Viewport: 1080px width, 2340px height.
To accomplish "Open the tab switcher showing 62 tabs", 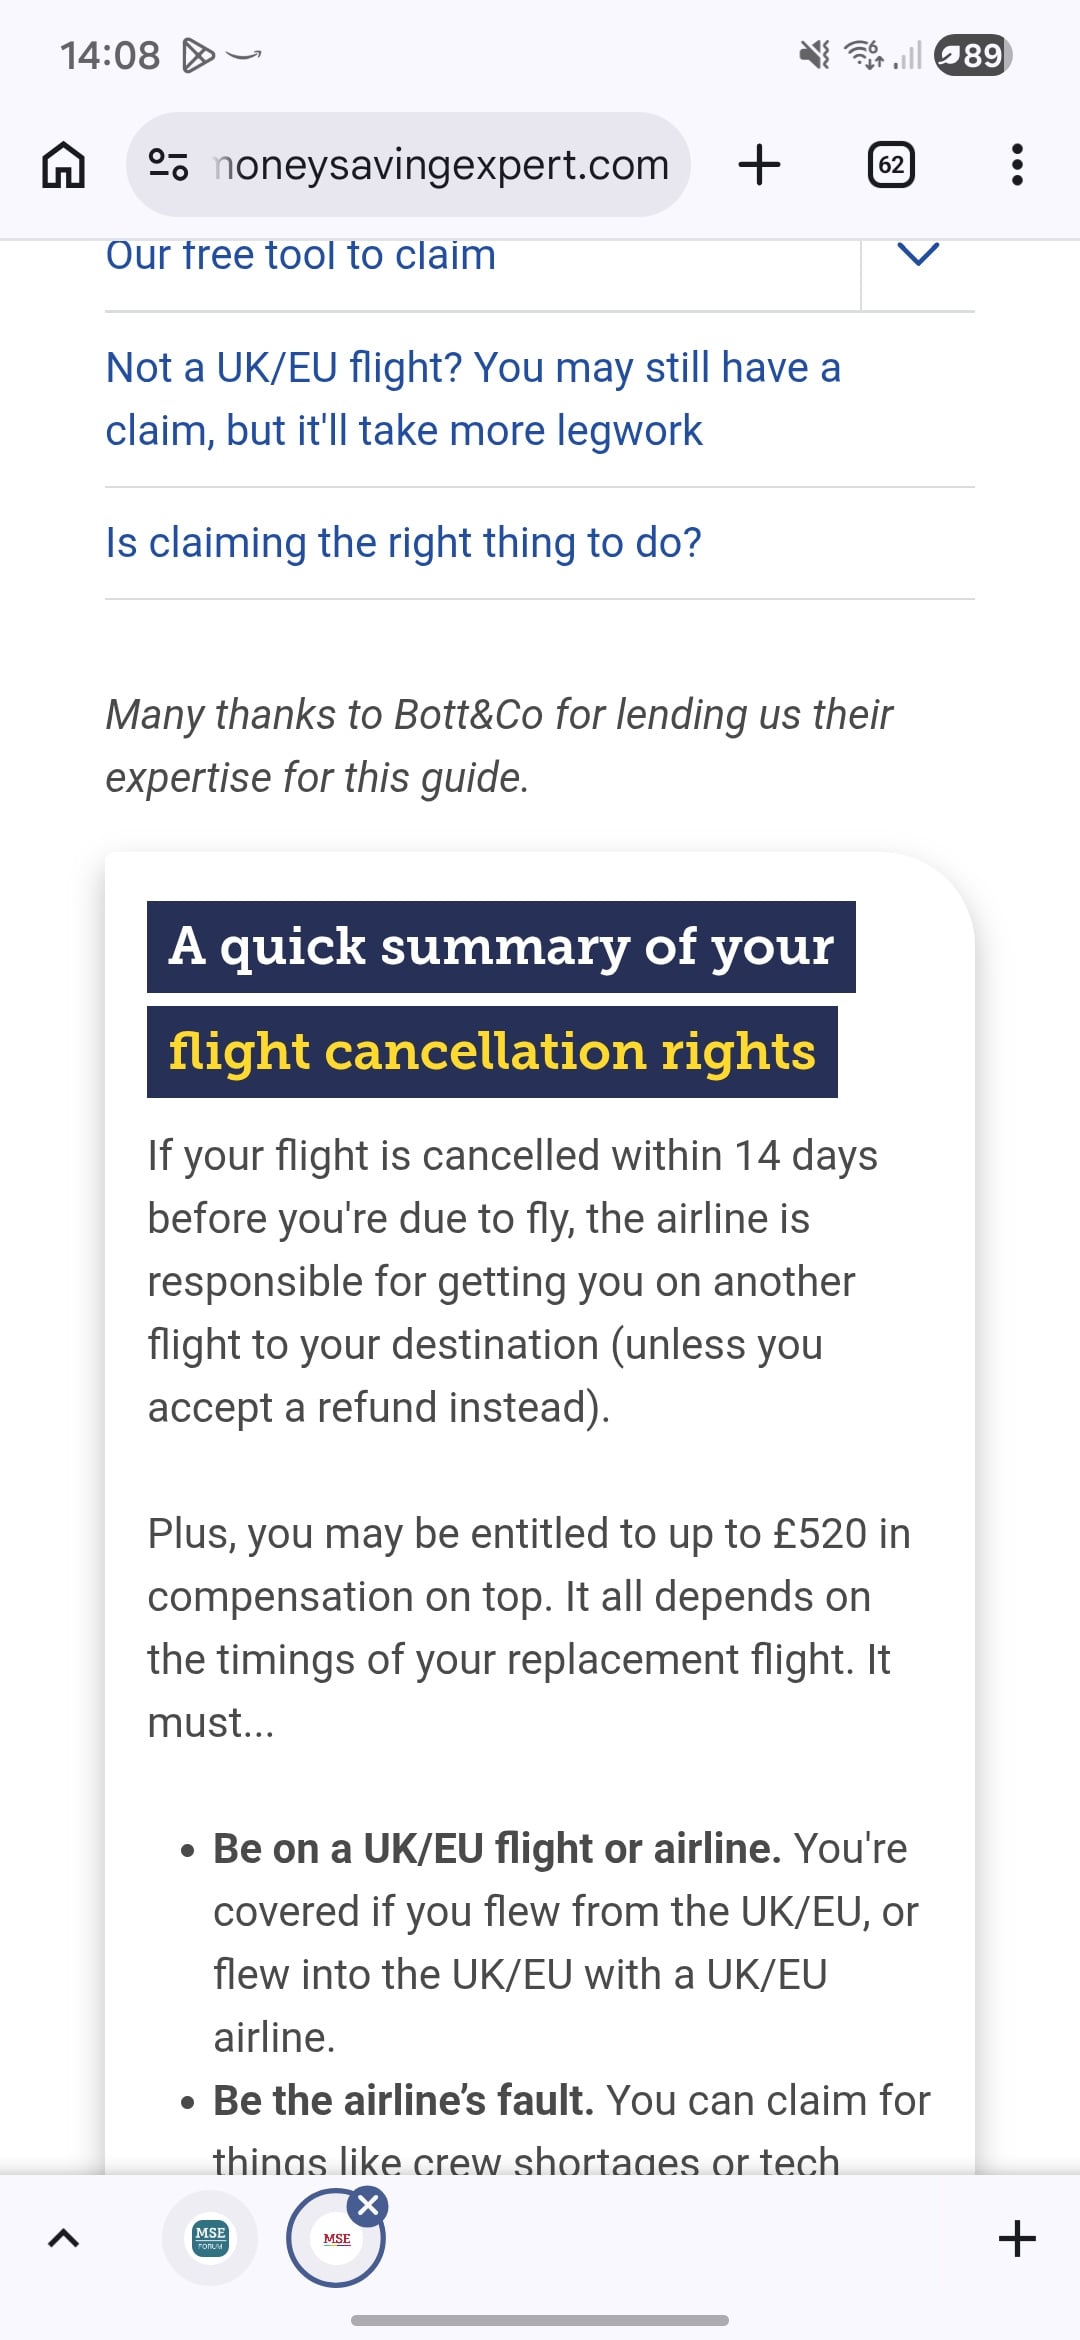I will tap(891, 165).
